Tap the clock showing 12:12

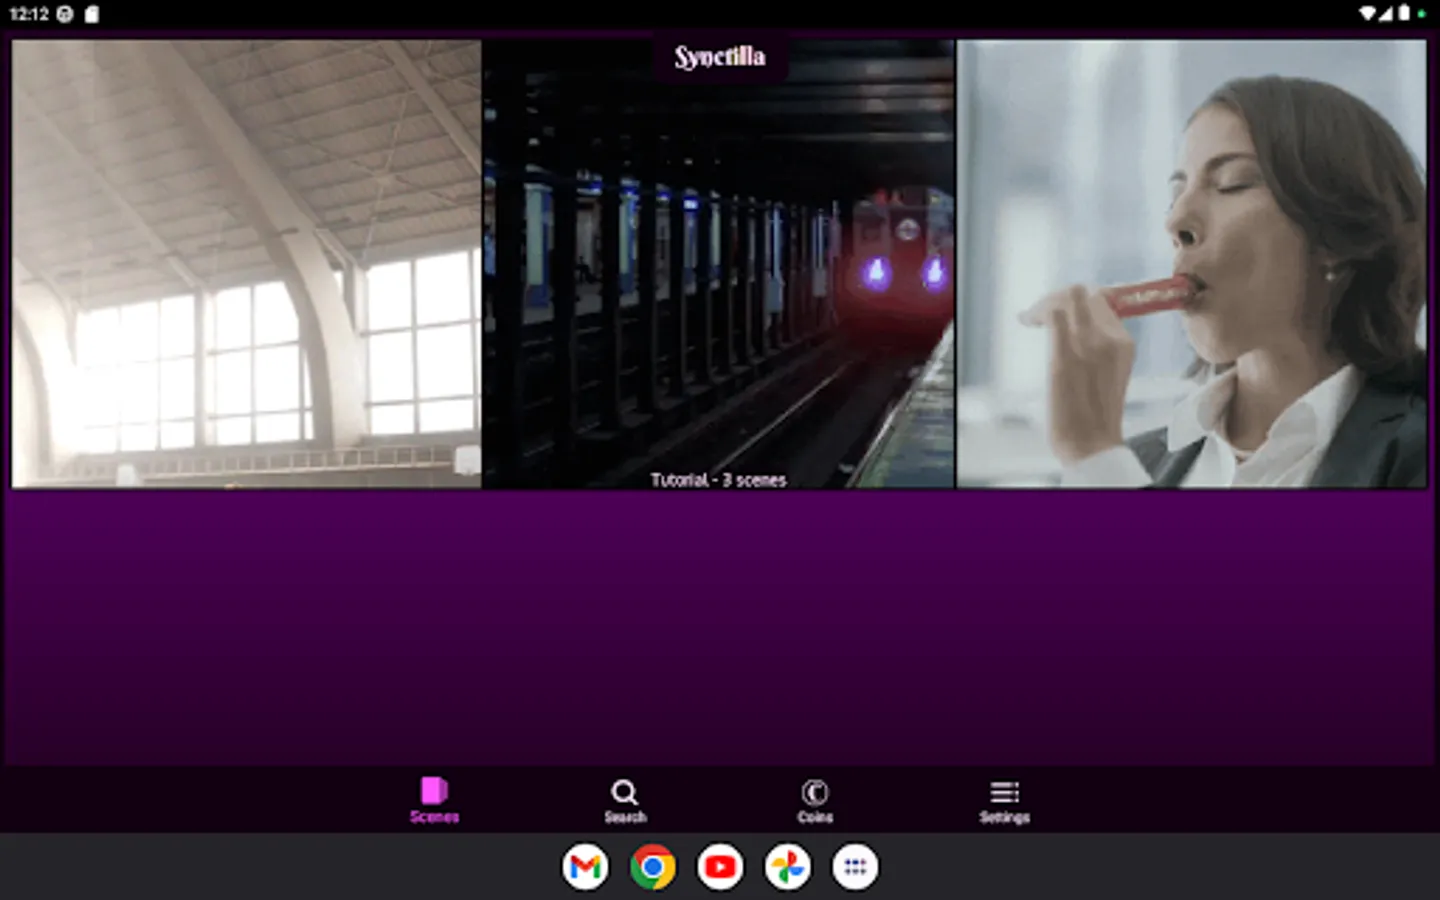tap(29, 14)
